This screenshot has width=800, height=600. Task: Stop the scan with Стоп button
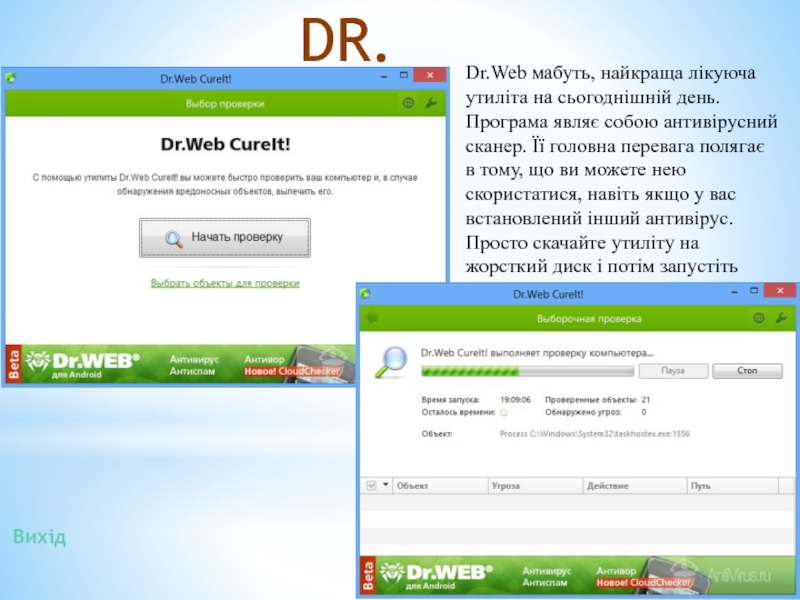[x=747, y=371]
